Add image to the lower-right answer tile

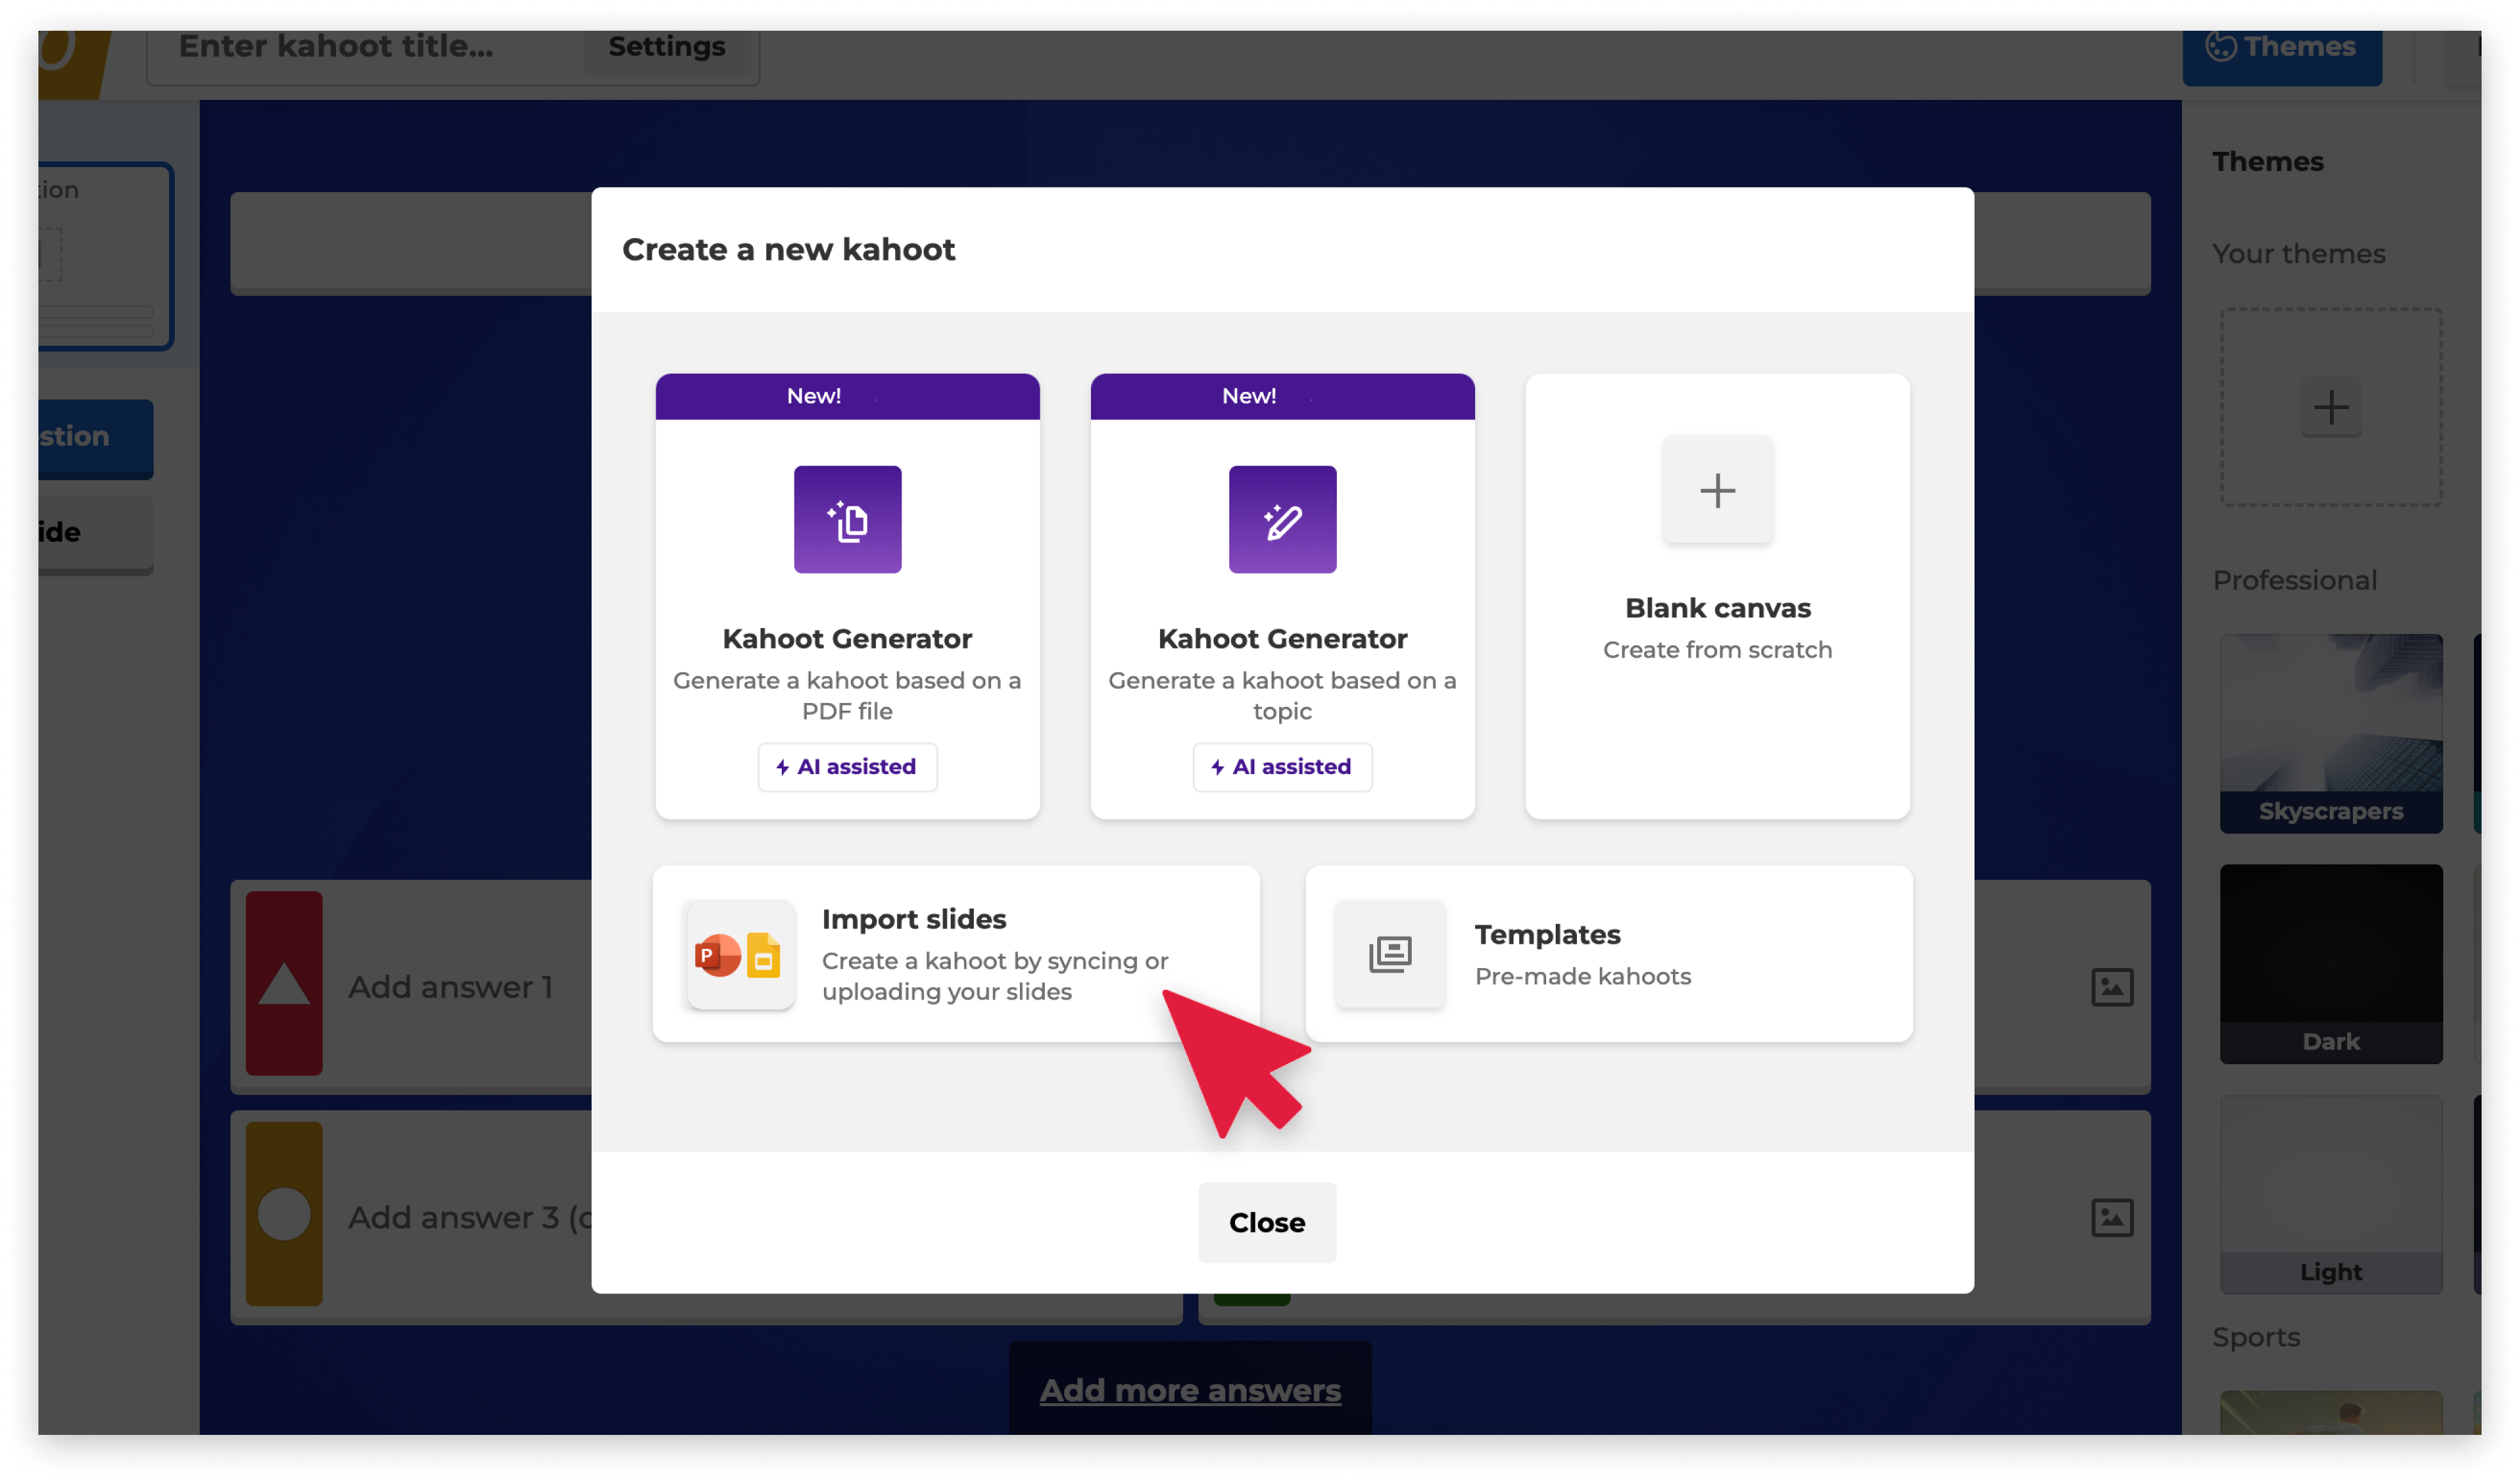(2112, 1217)
